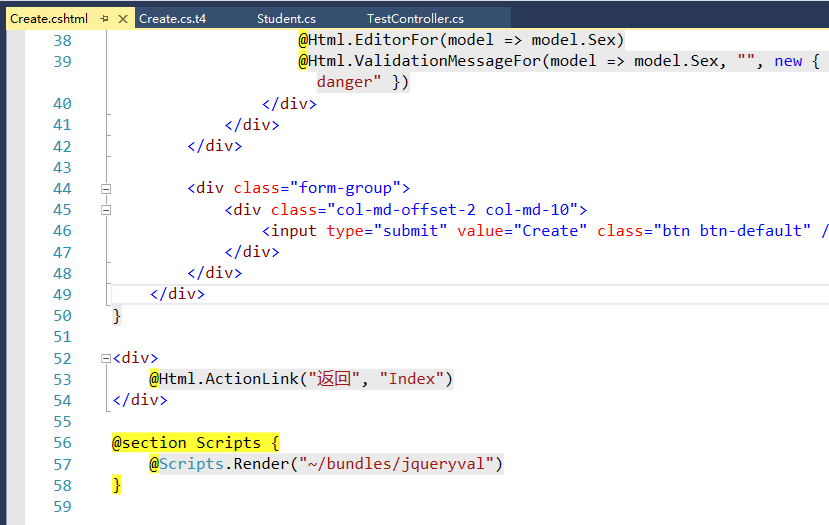Viewport: 829px width, 525px height.
Task: Collapse the col-md-offset-2 div at line 45
Action: [106, 210]
